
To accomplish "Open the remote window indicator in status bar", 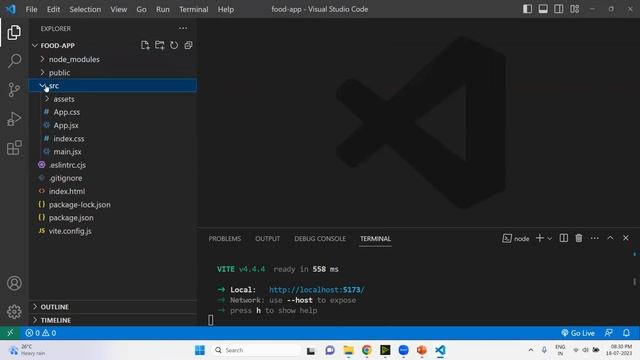I will (10, 333).
